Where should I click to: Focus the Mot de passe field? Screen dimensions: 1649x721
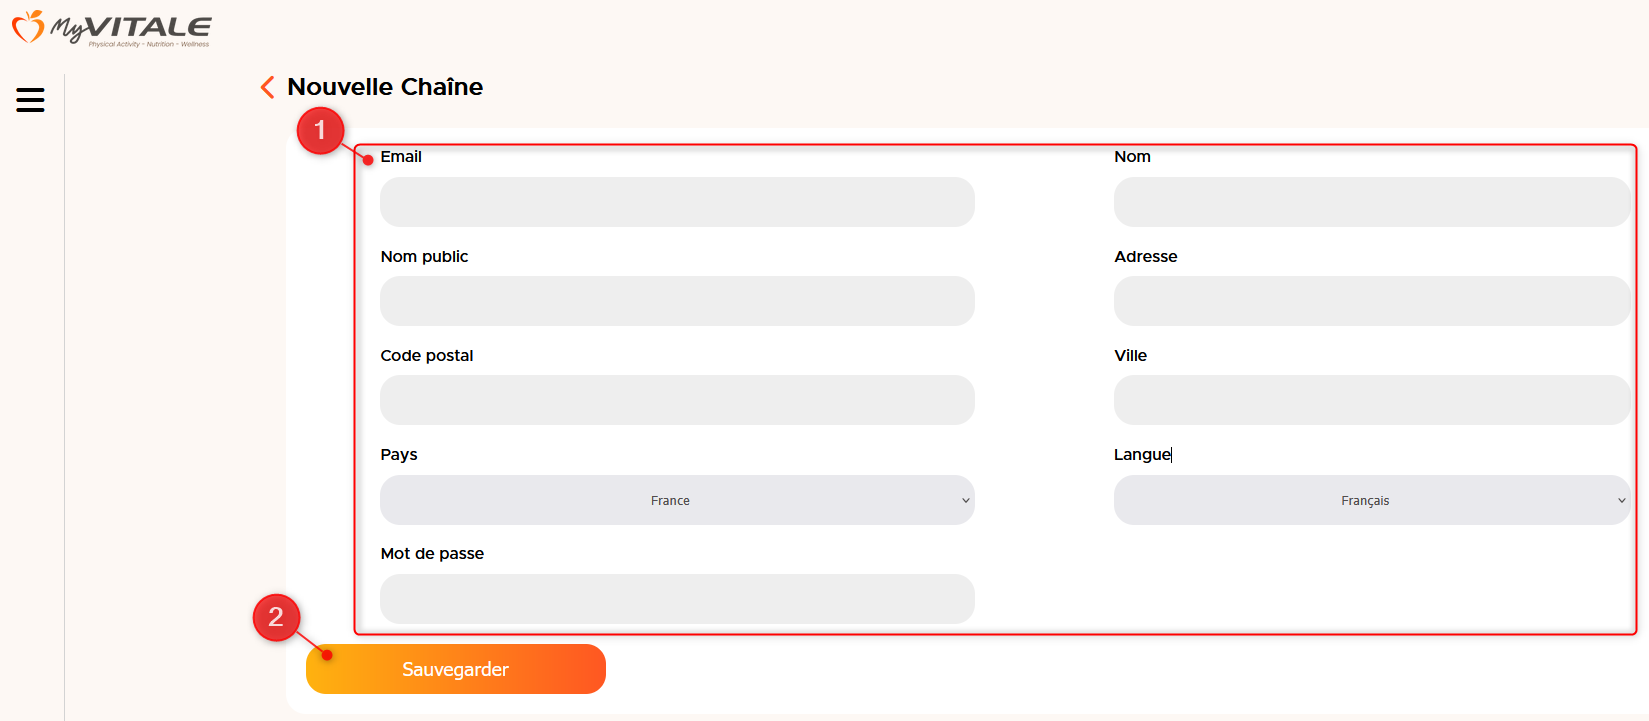coord(677,599)
